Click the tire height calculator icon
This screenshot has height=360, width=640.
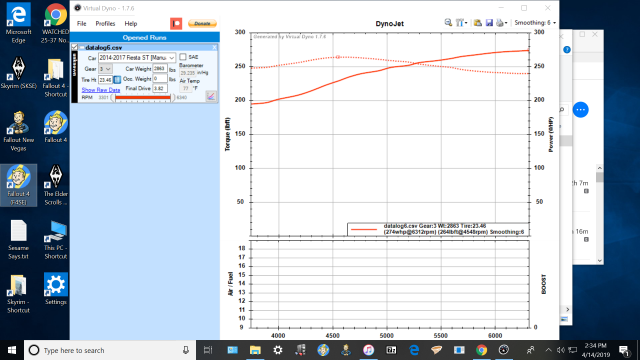click(x=117, y=80)
